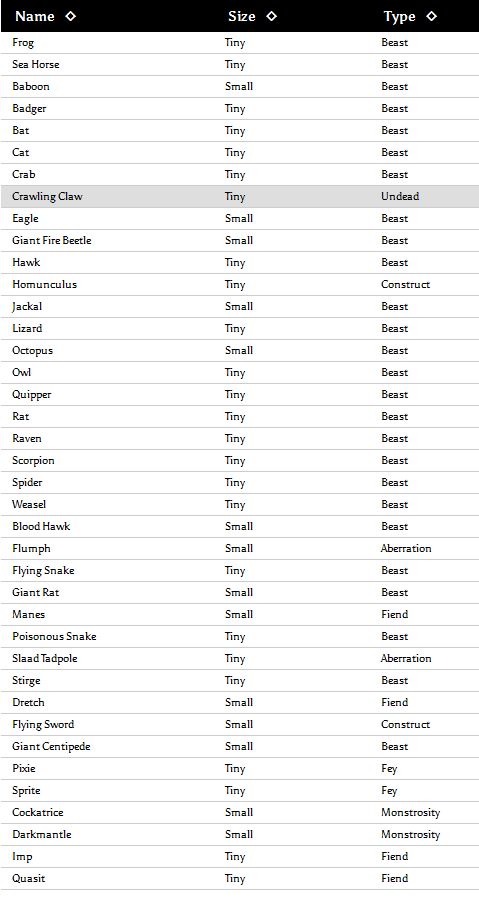Image resolution: width=479 pixels, height=898 pixels.
Task: Click the sort diamond icon beside Name
Action: coord(70,16)
